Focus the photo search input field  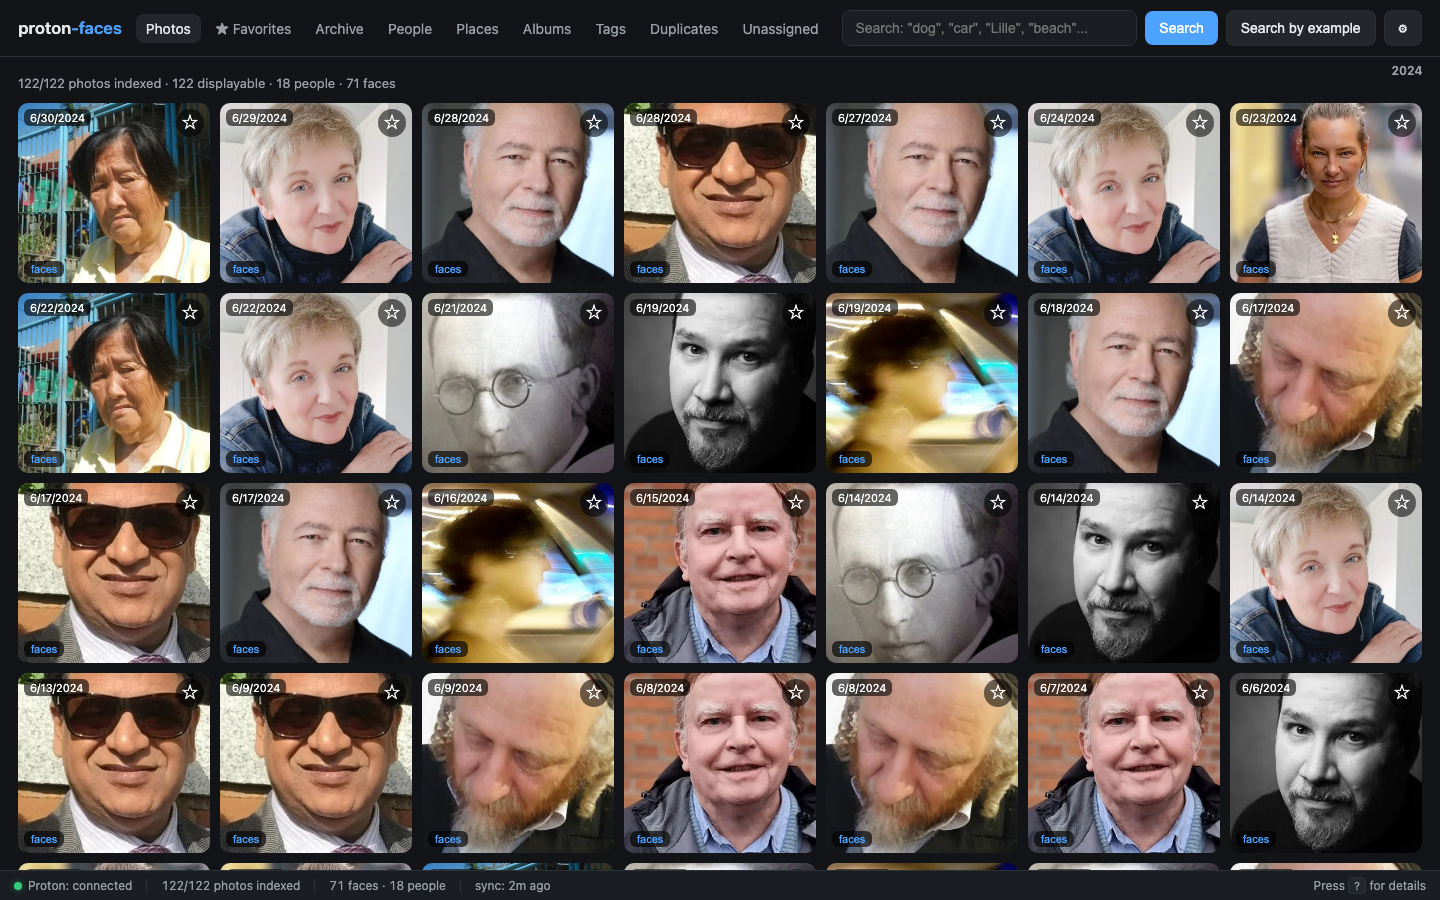click(x=989, y=28)
